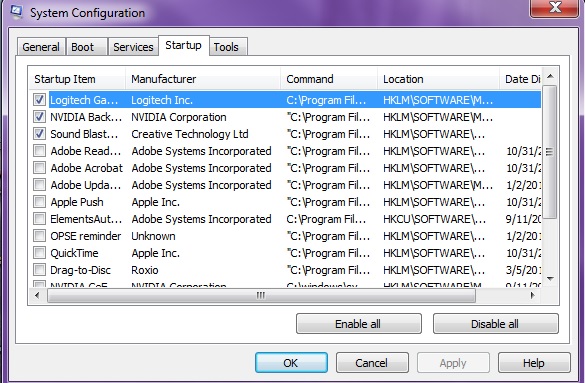Click the vertical scrollbar up arrow
The image size is (585, 383).
click(x=550, y=77)
